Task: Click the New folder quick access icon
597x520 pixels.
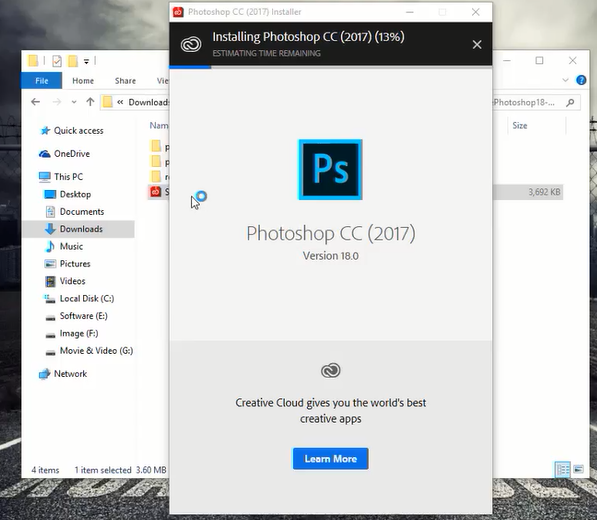Action: point(72,61)
